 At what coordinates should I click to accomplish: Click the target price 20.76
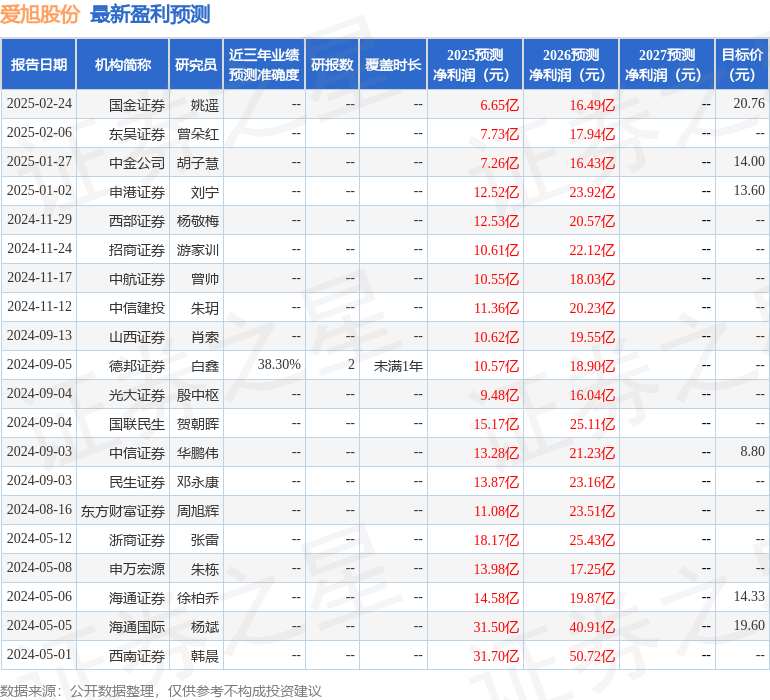pos(749,103)
